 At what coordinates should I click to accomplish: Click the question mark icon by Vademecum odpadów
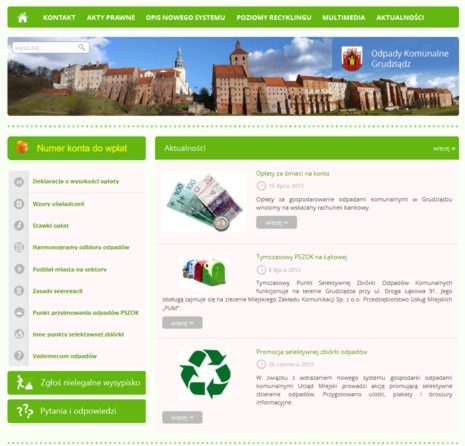pyautogui.click(x=19, y=356)
